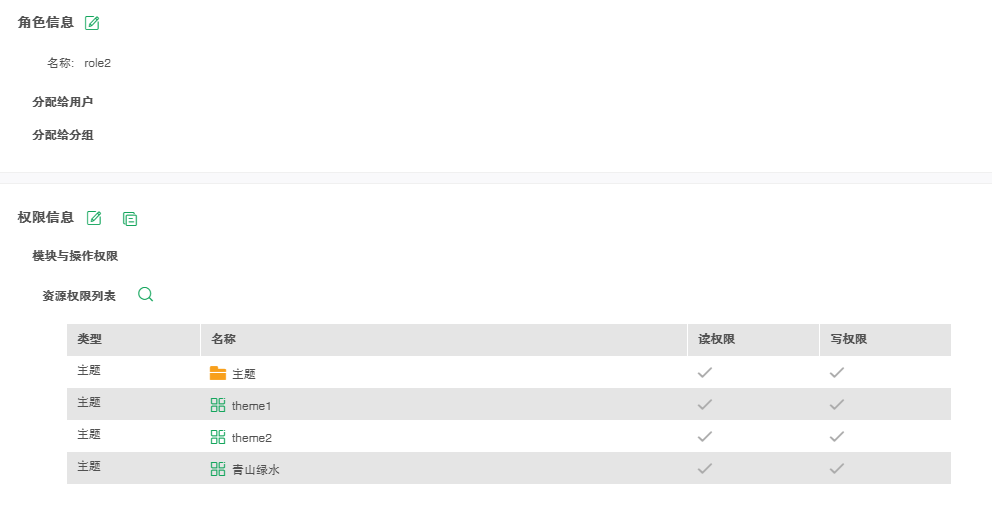Click the orange 主题 folder icon
This screenshot has height=507, width=992.
click(x=218, y=373)
